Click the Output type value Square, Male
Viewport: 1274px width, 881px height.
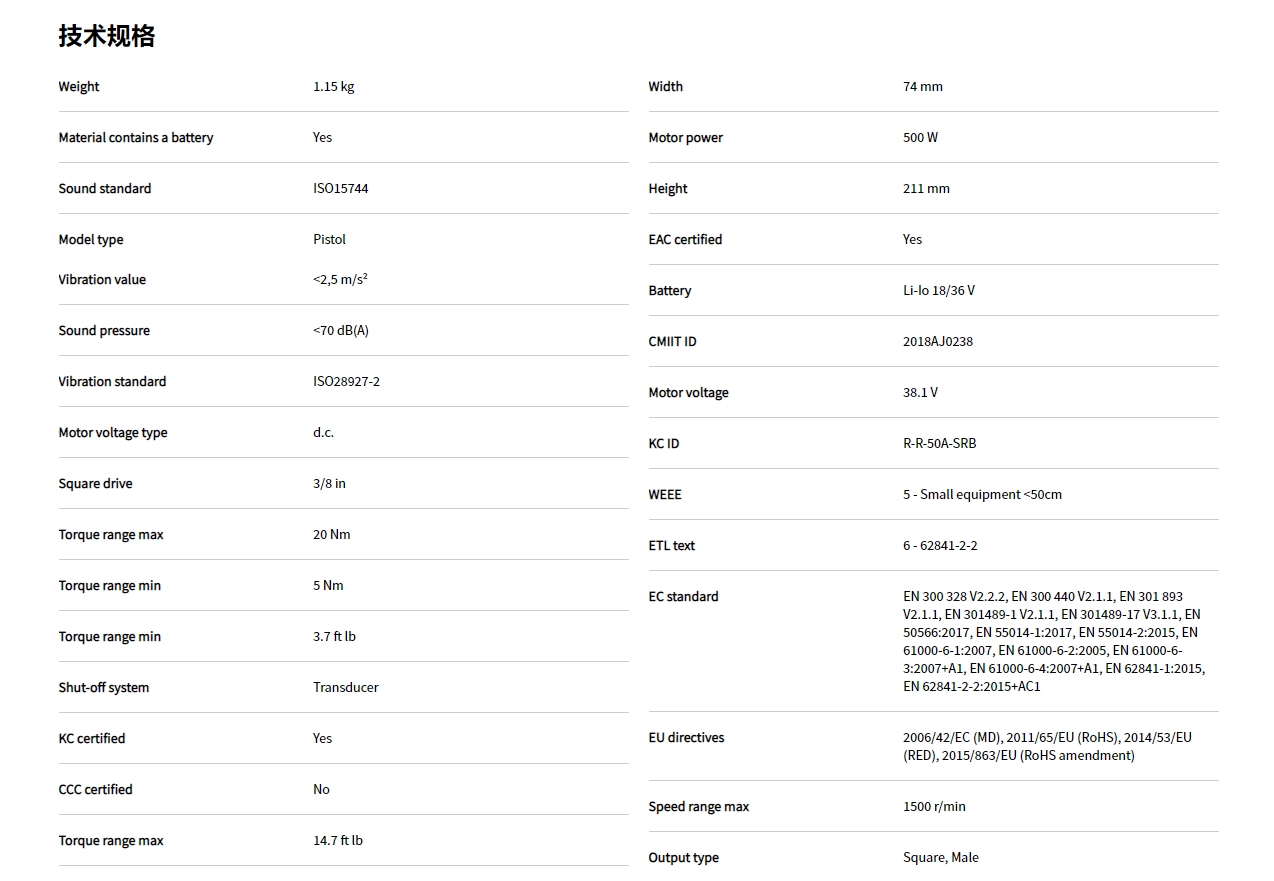point(940,858)
